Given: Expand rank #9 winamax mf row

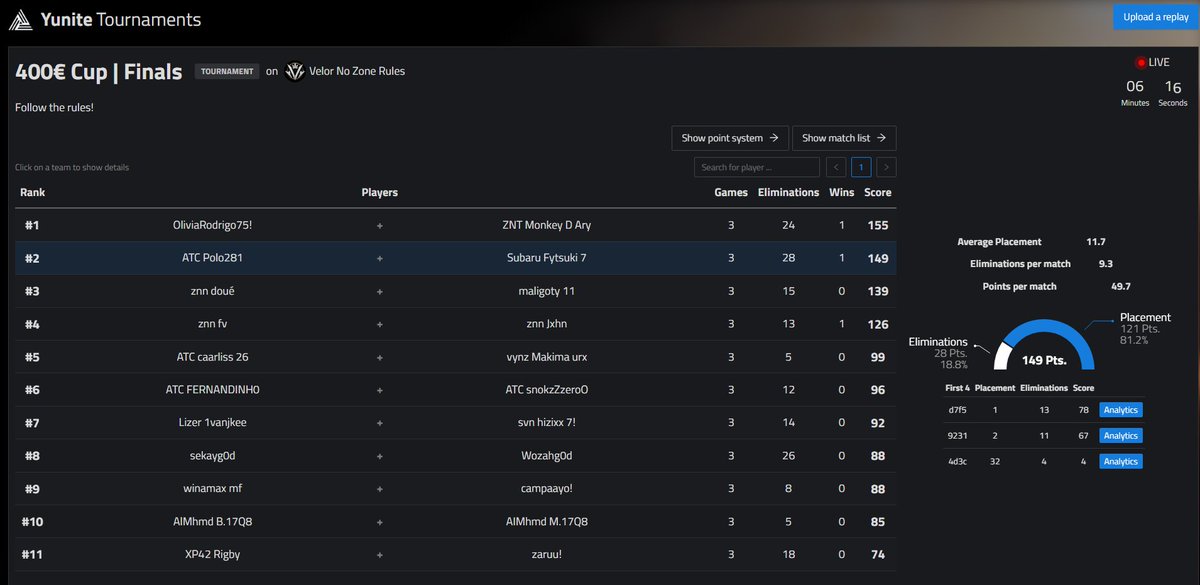Looking at the screenshot, I should click(456, 488).
